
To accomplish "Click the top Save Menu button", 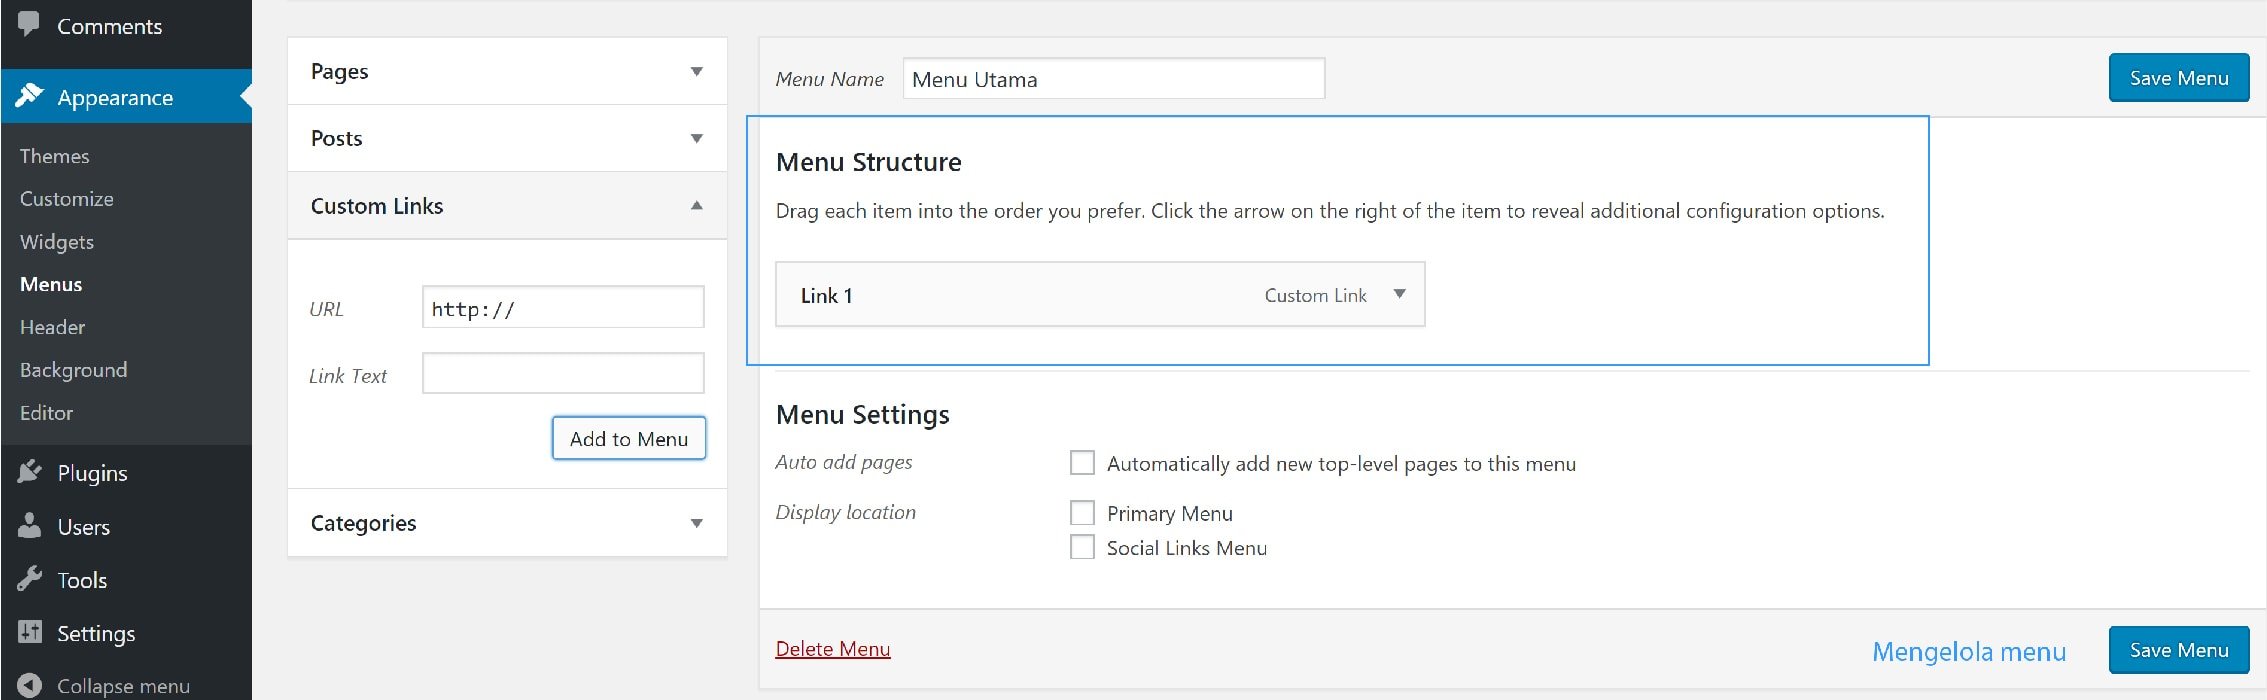I will click(2179, 78).
